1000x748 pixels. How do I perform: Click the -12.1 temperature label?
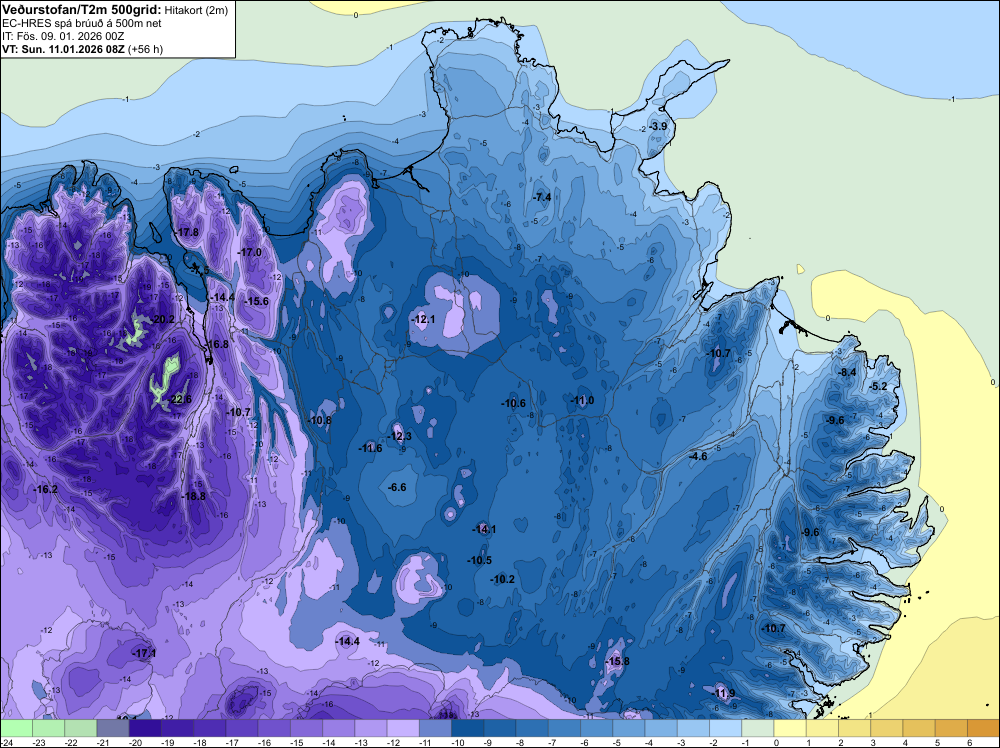click(x=423, y=319)
